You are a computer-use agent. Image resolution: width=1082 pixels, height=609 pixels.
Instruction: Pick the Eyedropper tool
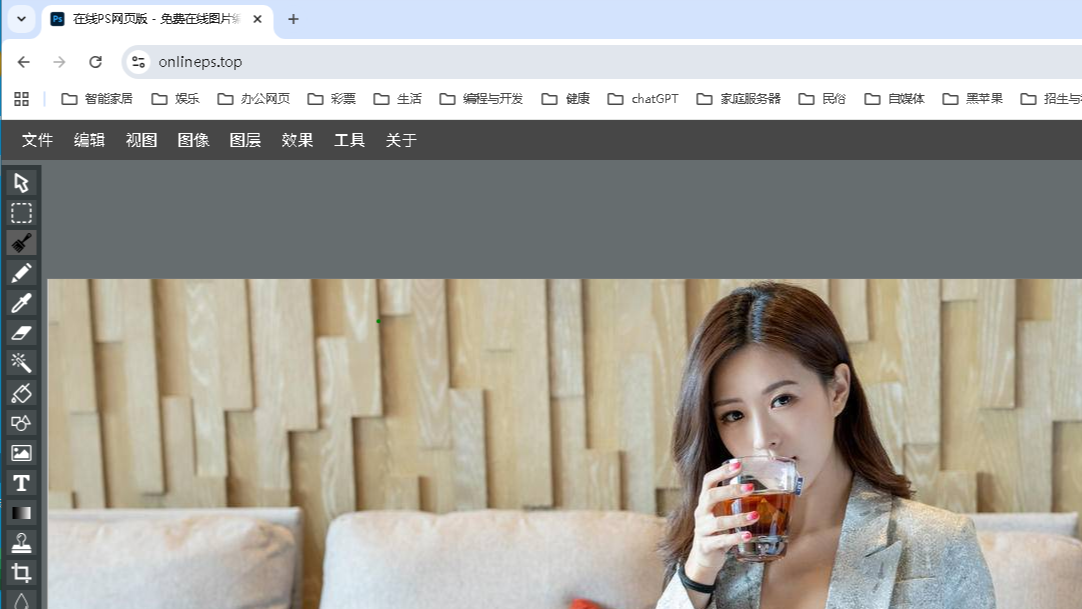point(21,302)
